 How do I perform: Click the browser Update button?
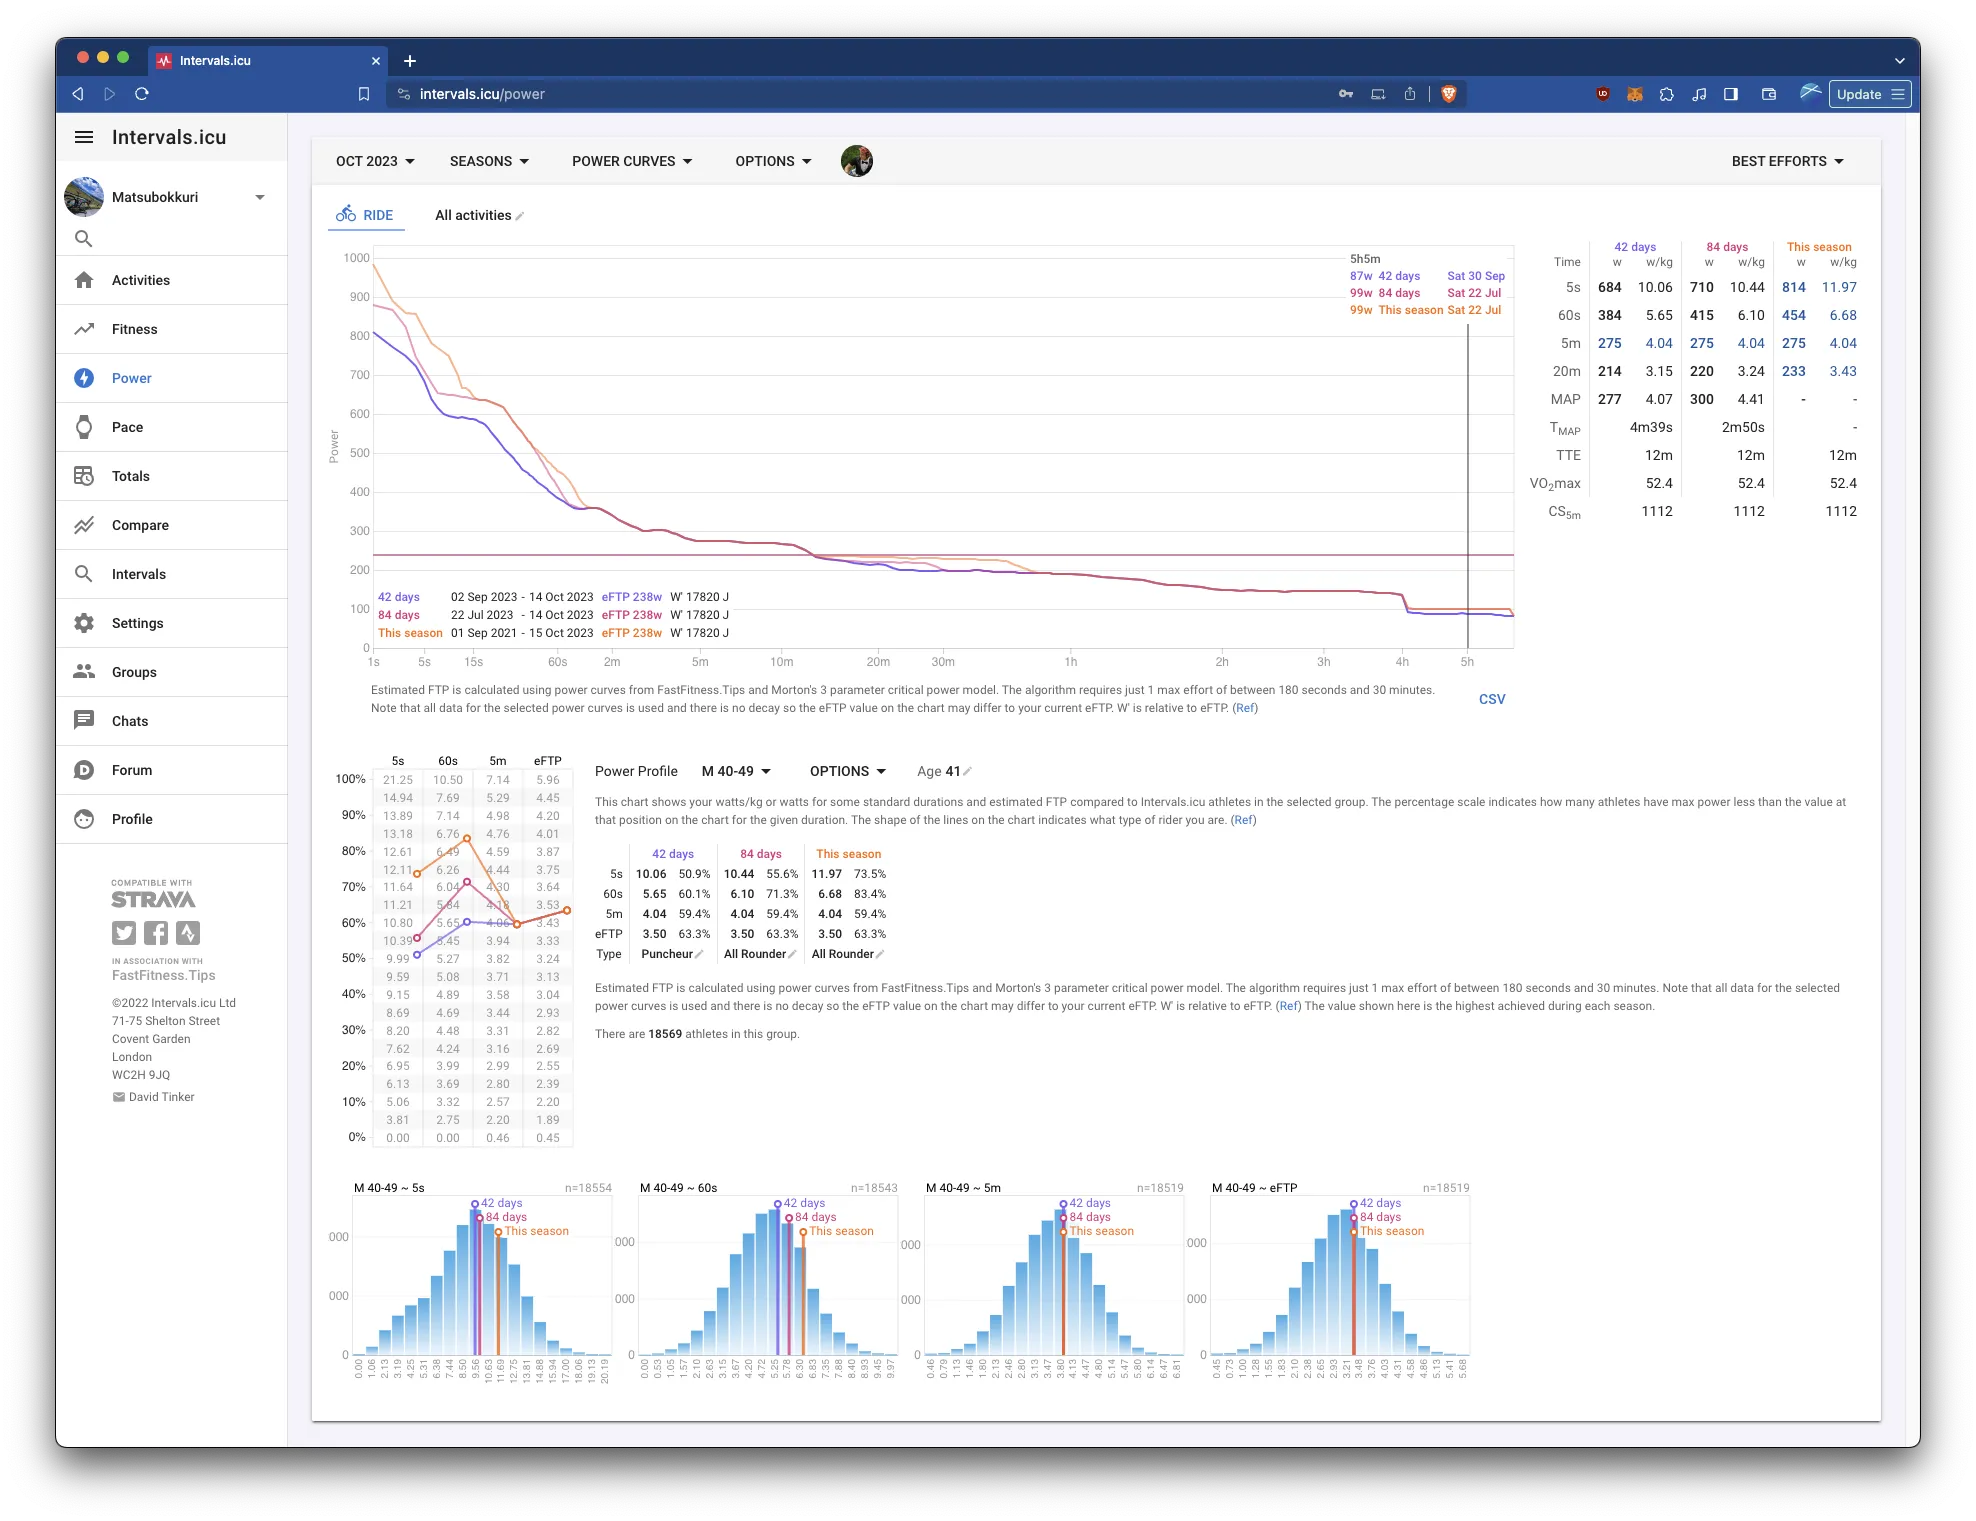tap(1859, 94)
